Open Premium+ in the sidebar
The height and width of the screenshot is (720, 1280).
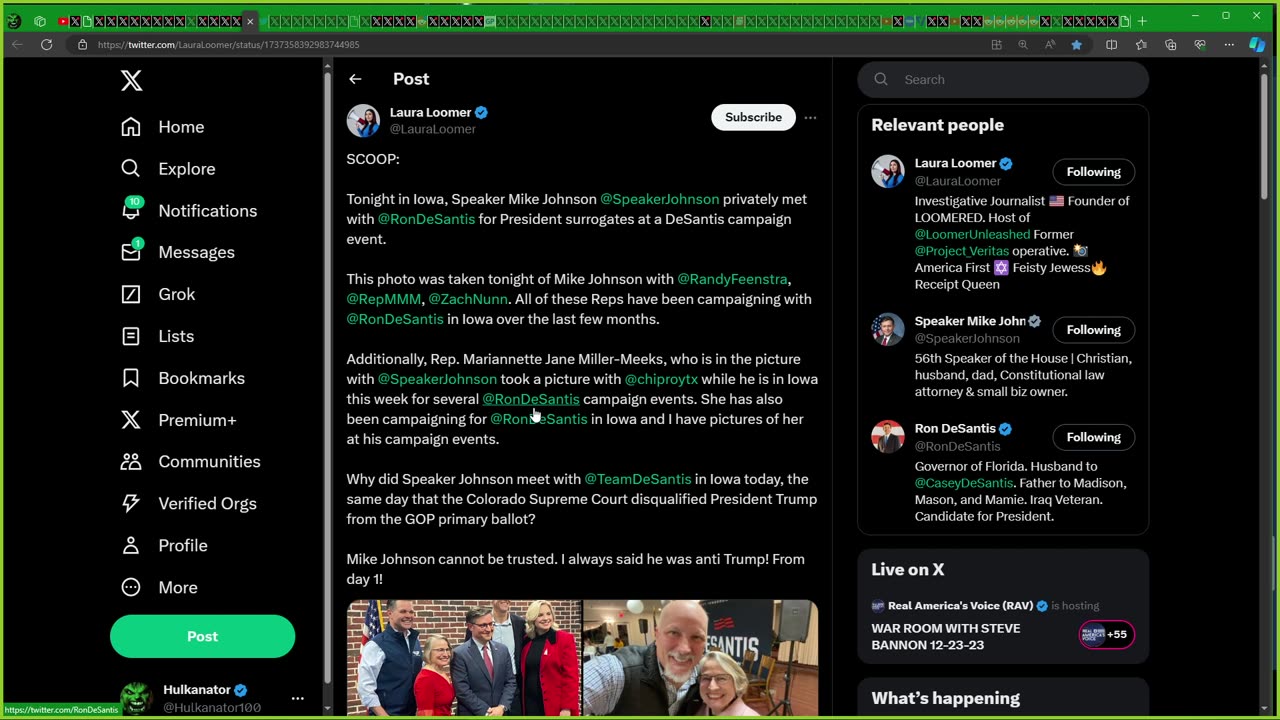[179, 420]
